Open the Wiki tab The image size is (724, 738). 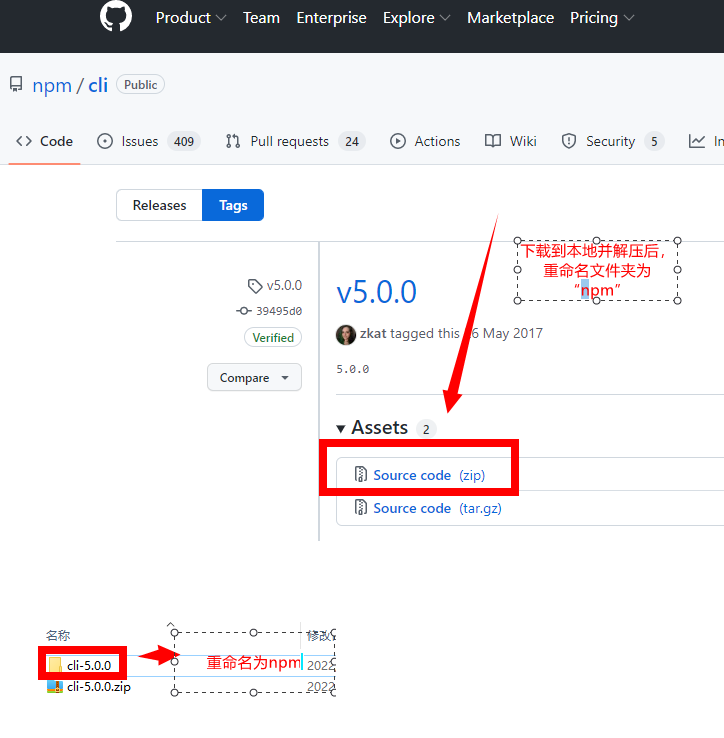point(510,141)
